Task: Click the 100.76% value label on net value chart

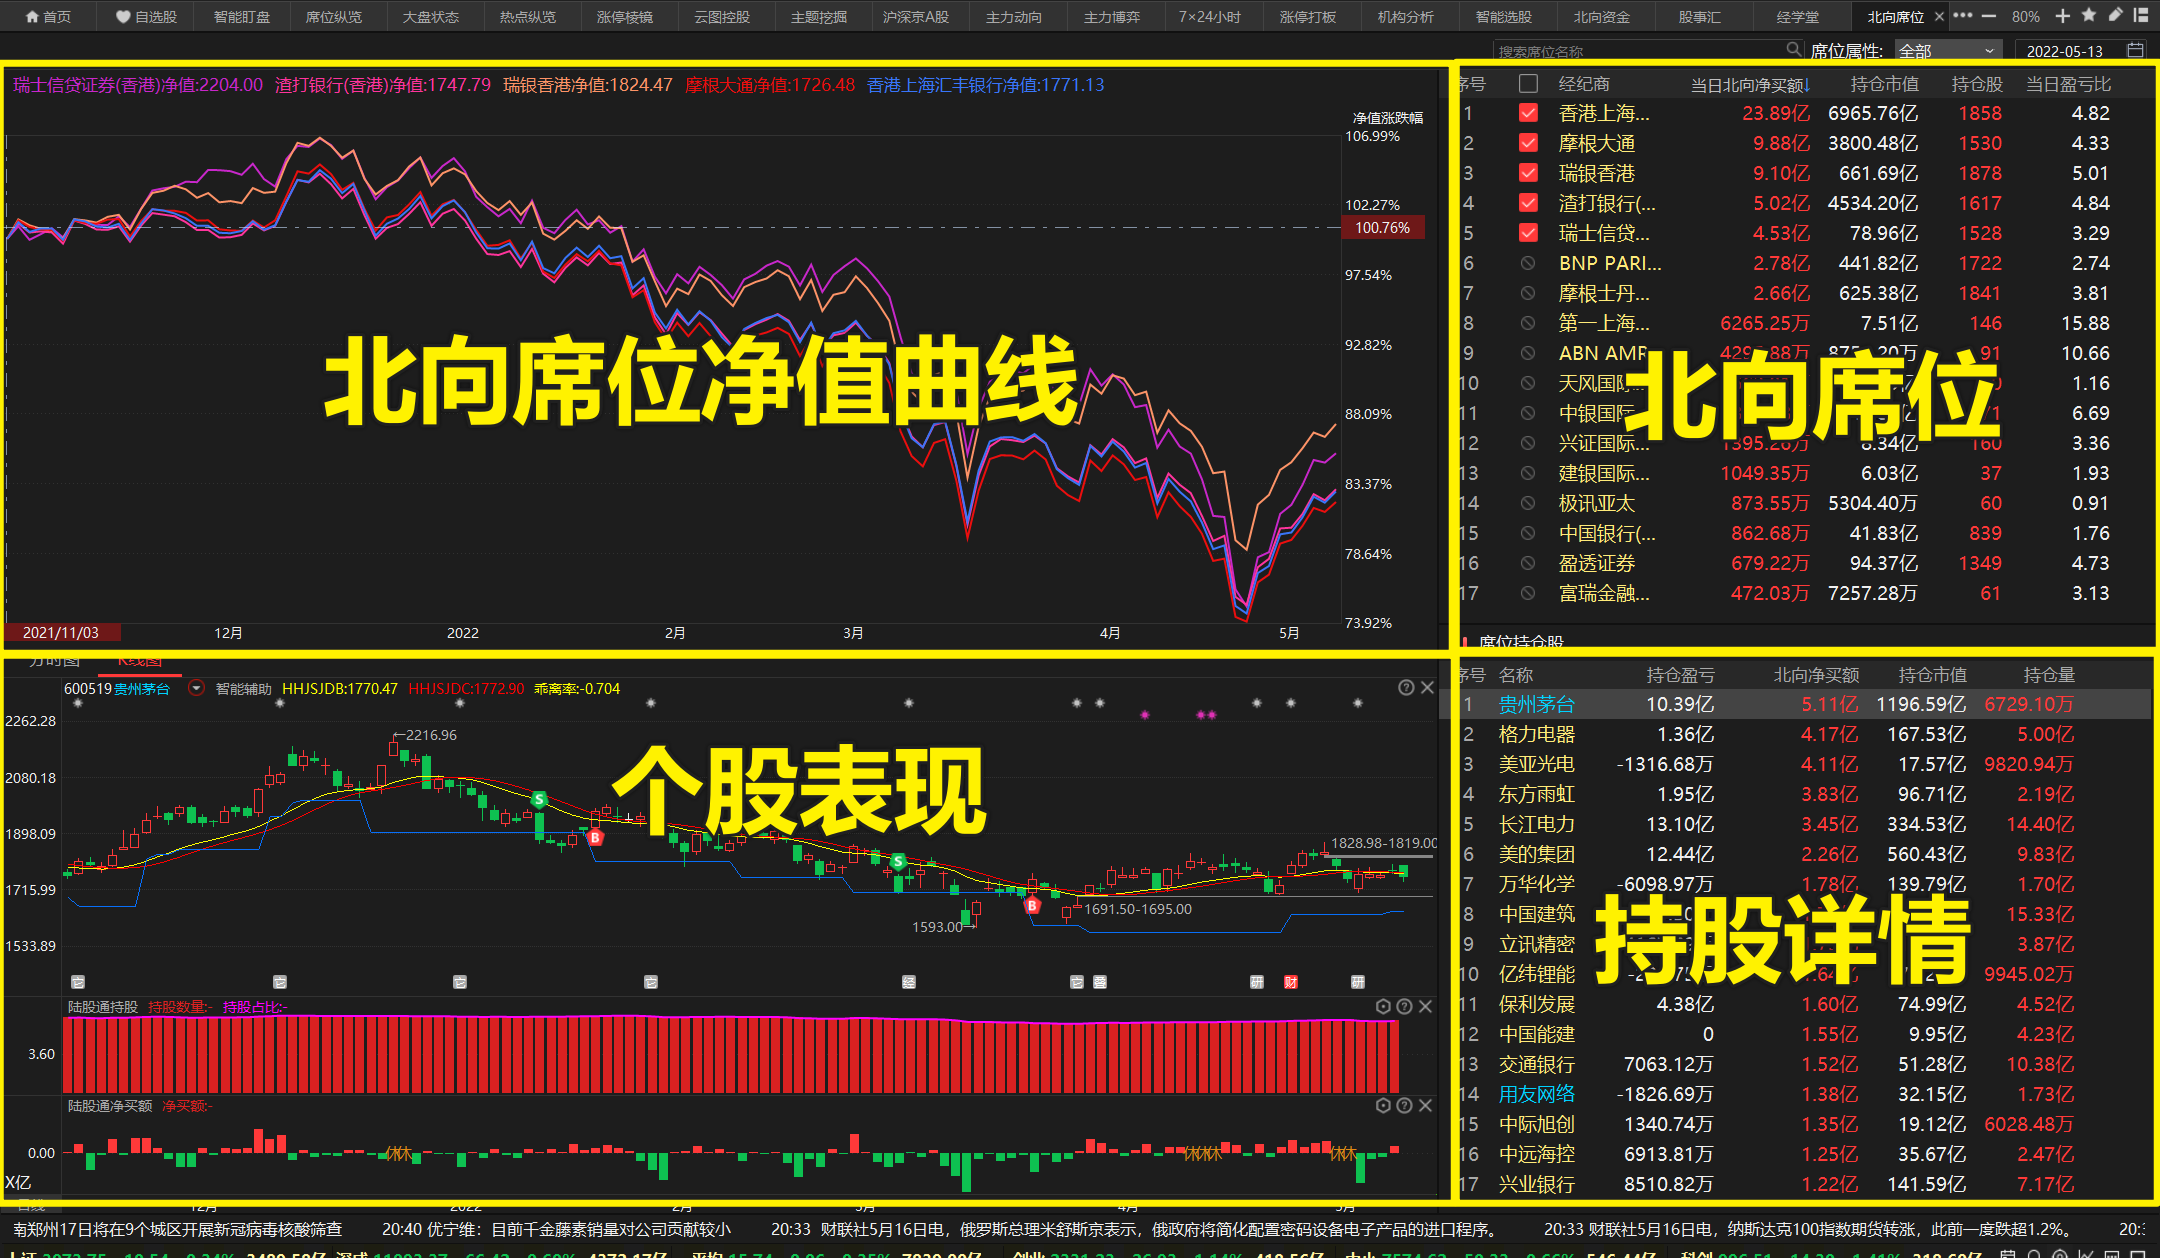Action: click(x=1383, y=228)
